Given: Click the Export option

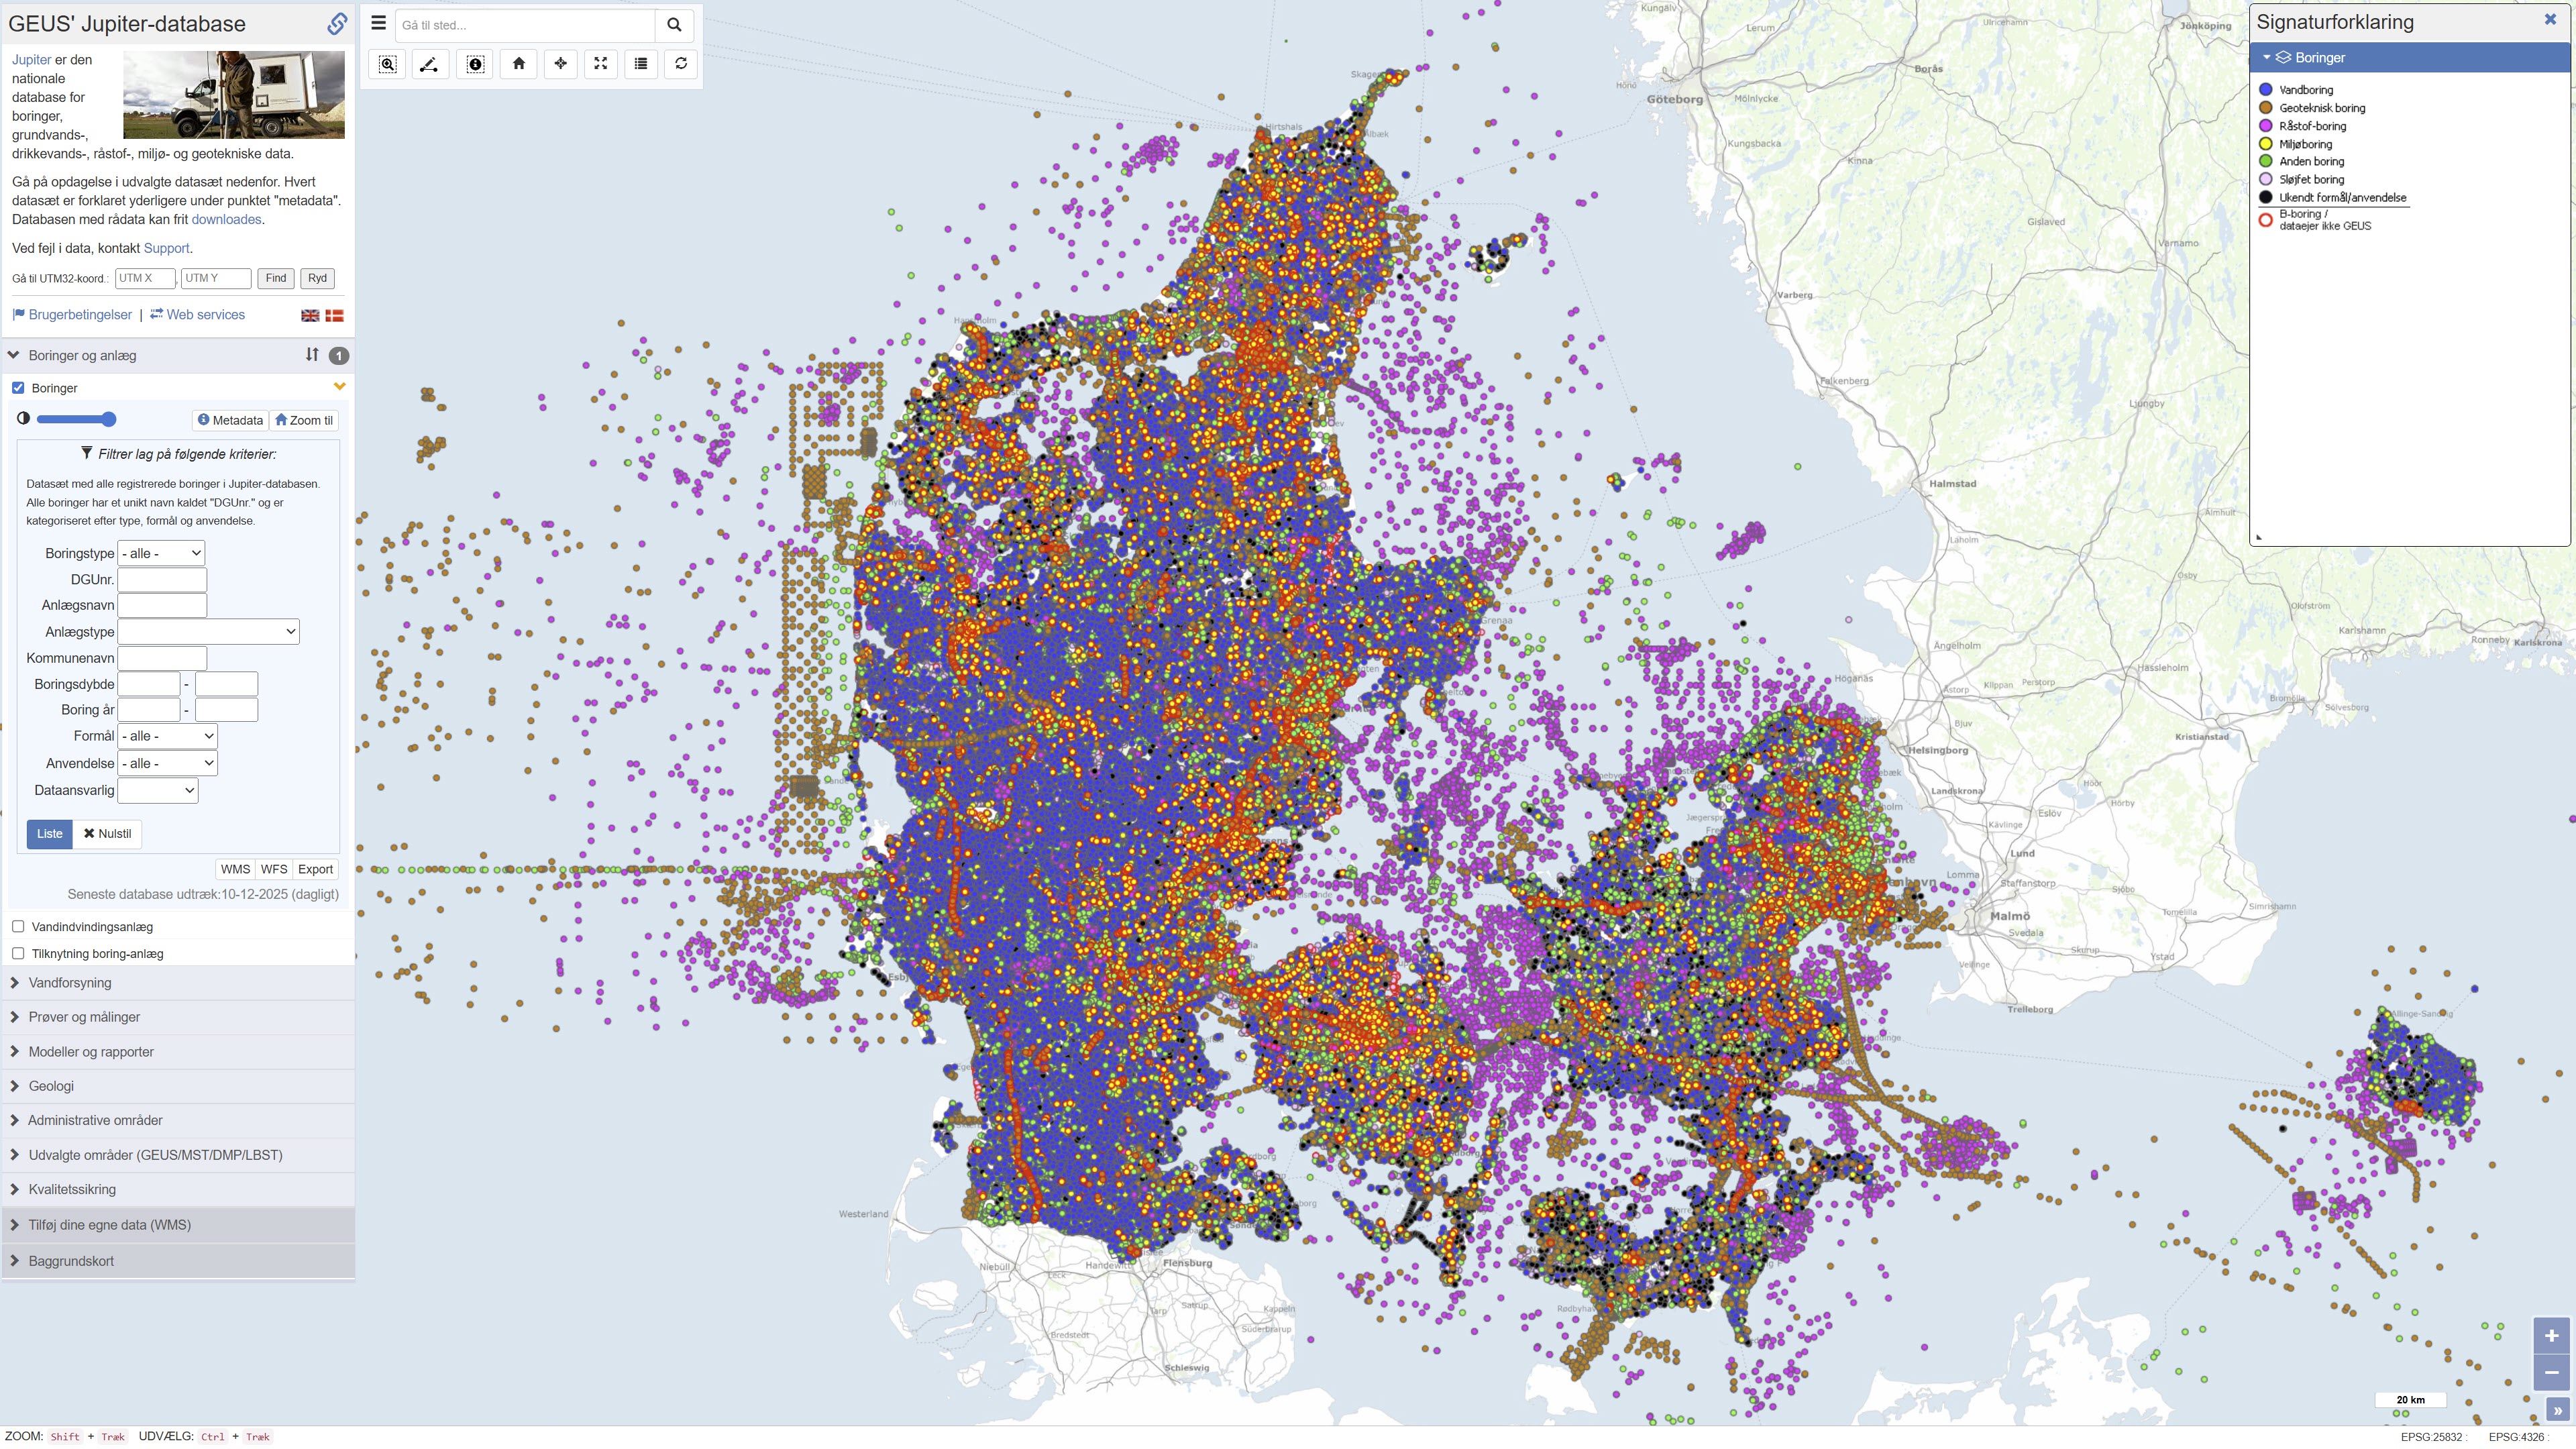Looking at the screenshot, I should [315, 870].
